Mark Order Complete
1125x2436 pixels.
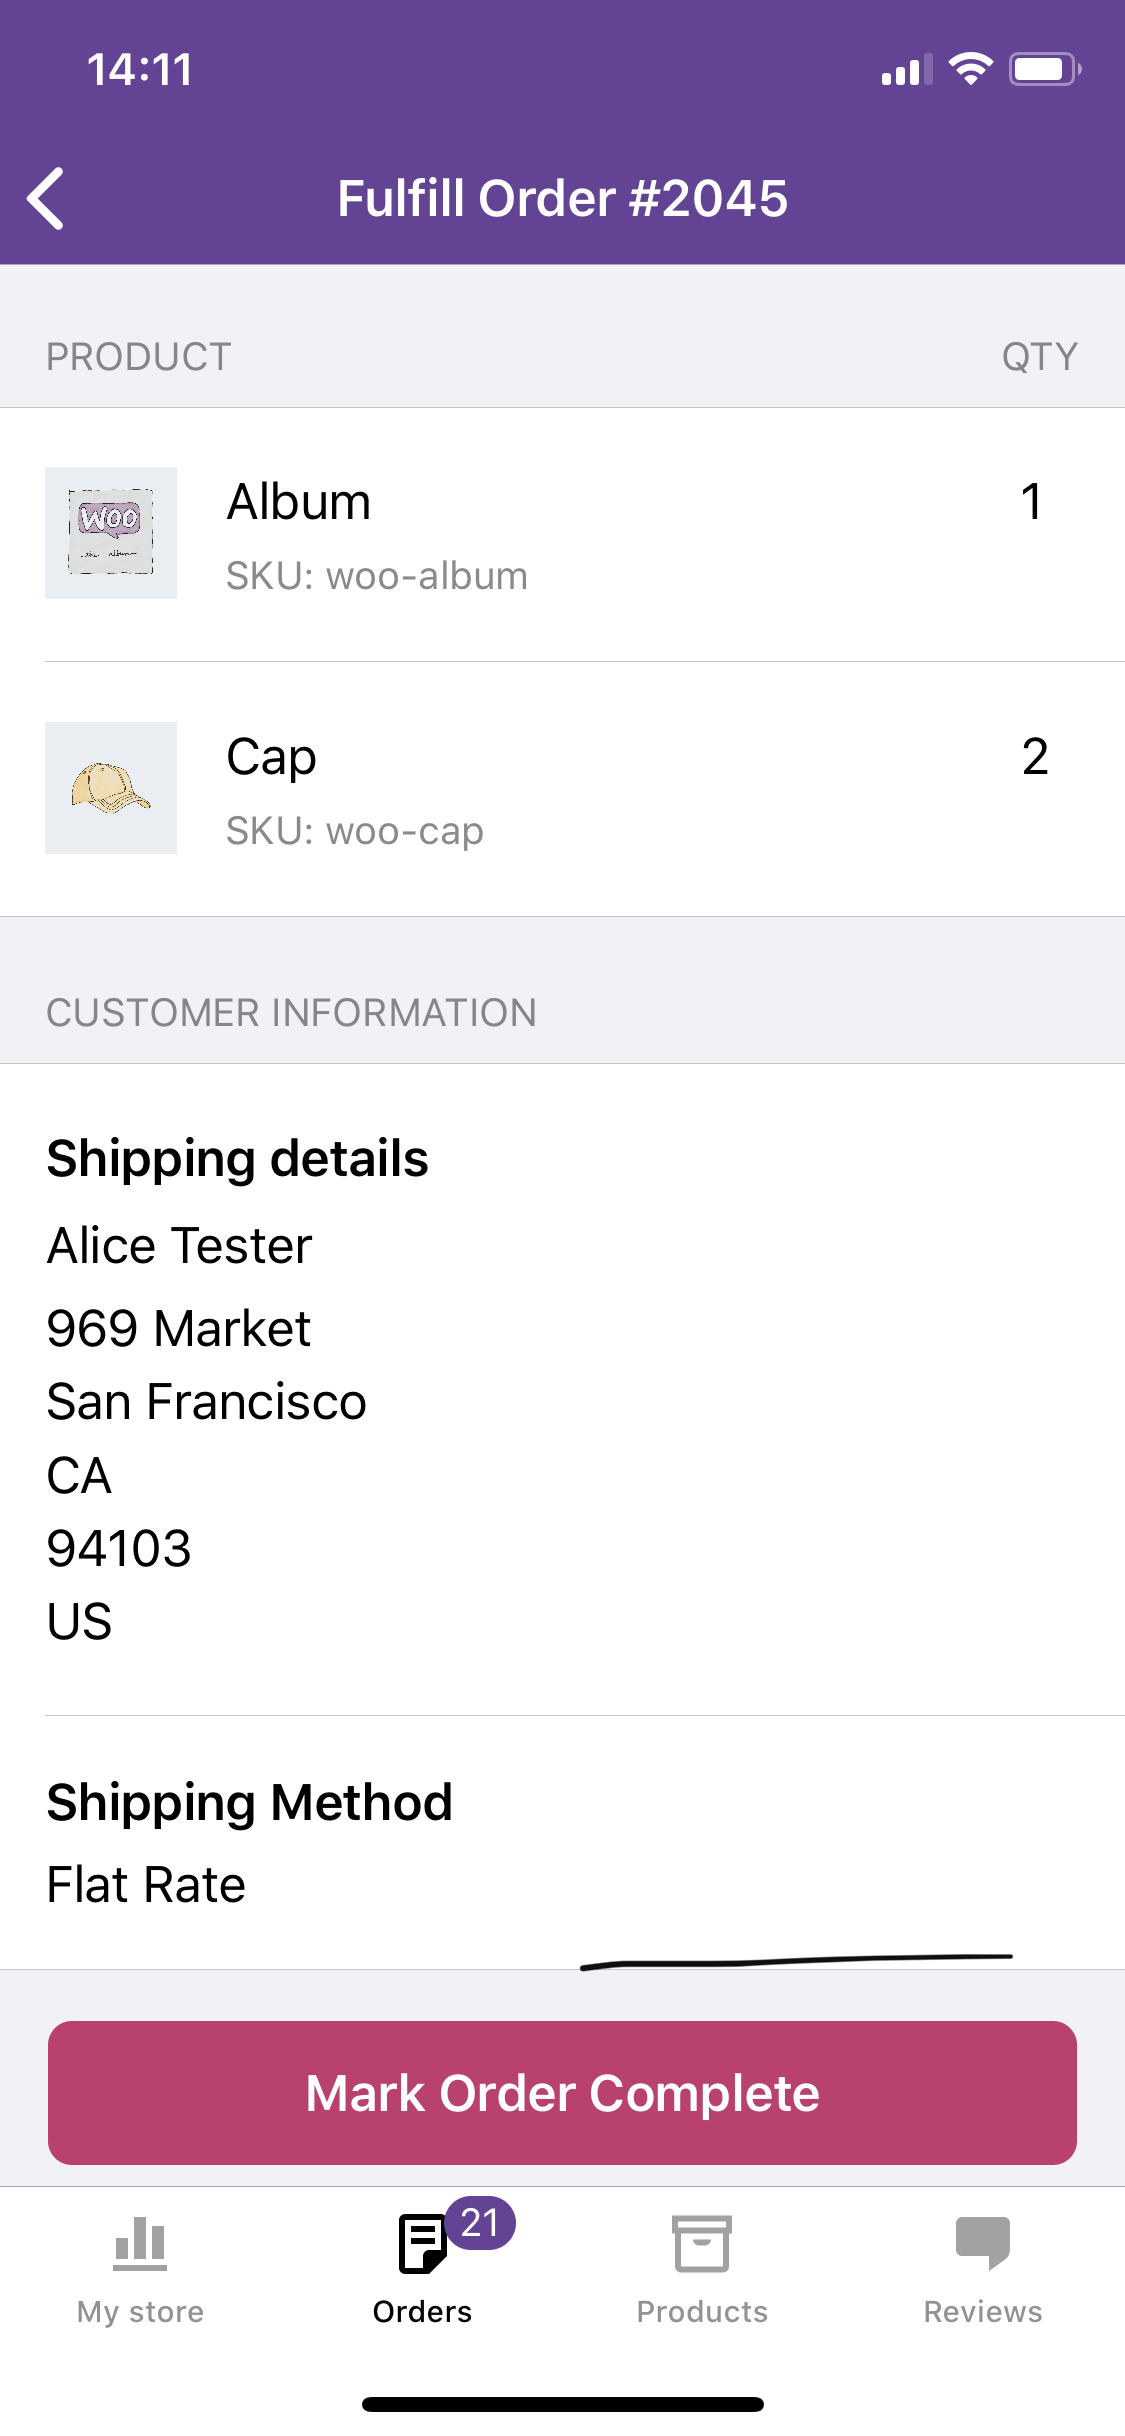click(562, 2092)
